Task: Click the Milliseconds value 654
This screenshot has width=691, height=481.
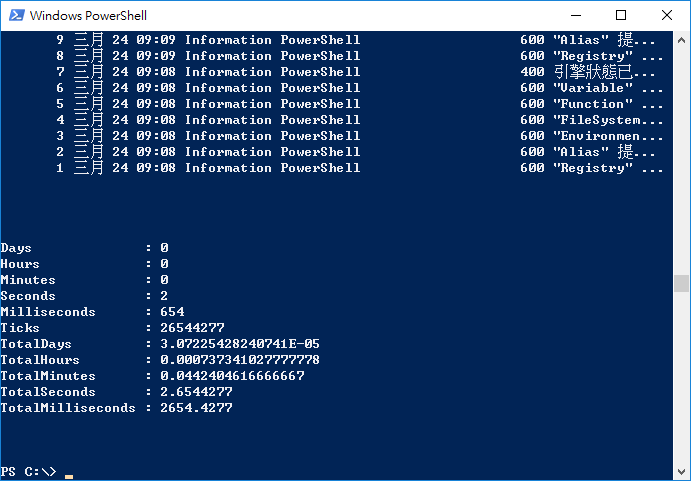Action: point(172,312)
